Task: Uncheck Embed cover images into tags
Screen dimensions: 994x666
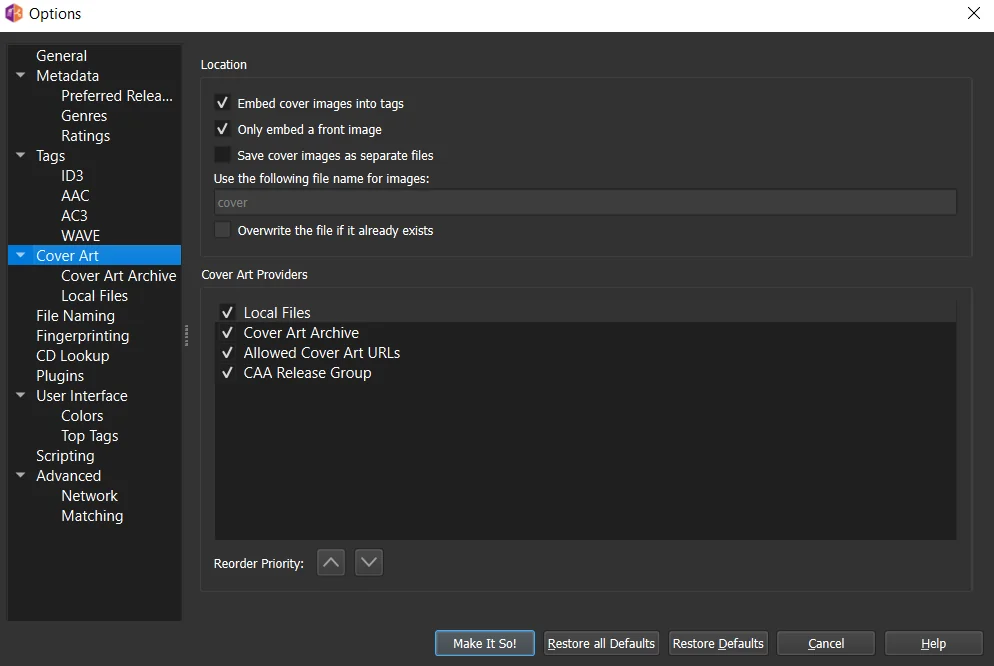Action: point(223,103)
